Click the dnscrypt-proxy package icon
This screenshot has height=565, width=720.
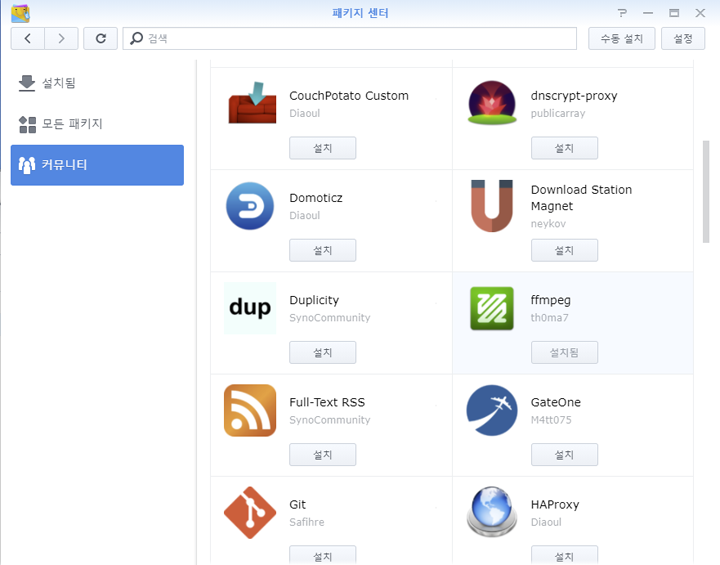492,102
